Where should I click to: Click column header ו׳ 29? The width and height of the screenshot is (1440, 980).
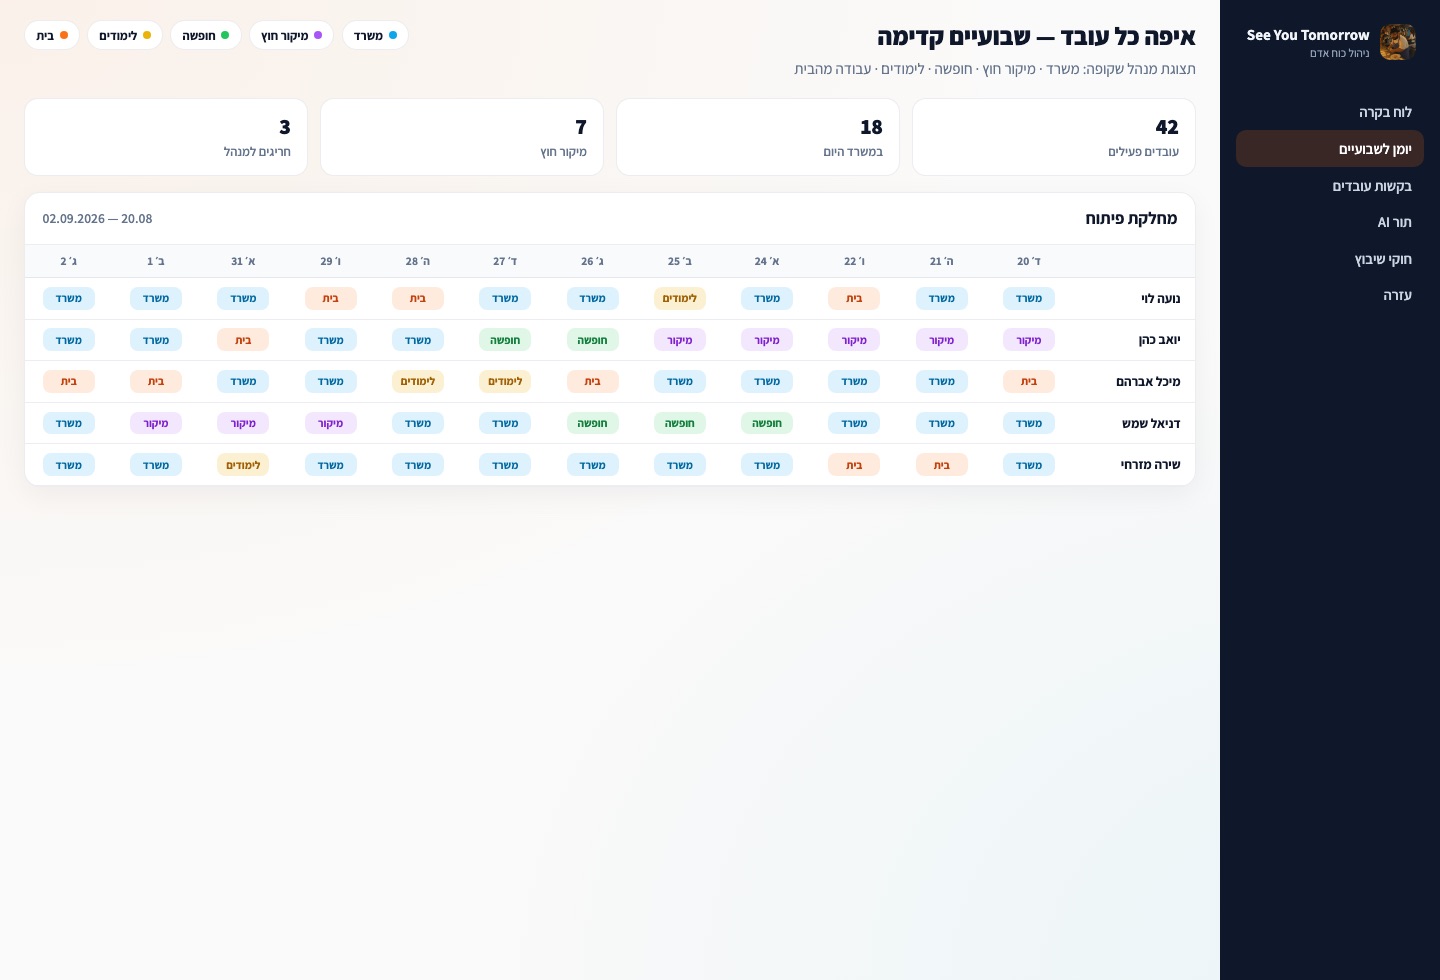(x=331, y=261)
